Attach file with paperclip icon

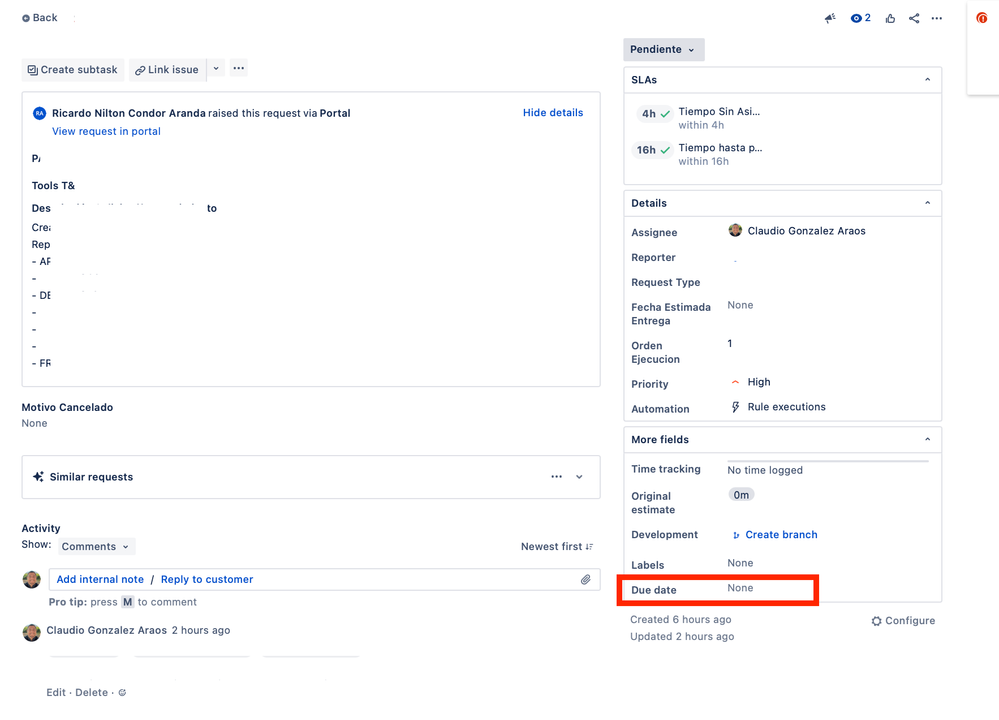[x=586, y=580]
